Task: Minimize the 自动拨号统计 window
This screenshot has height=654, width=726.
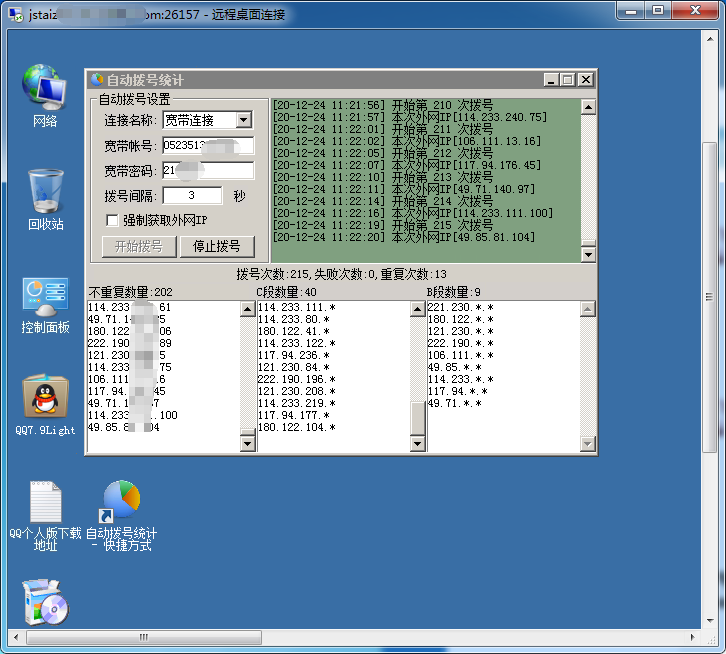Action: click(x=551, y=80)
